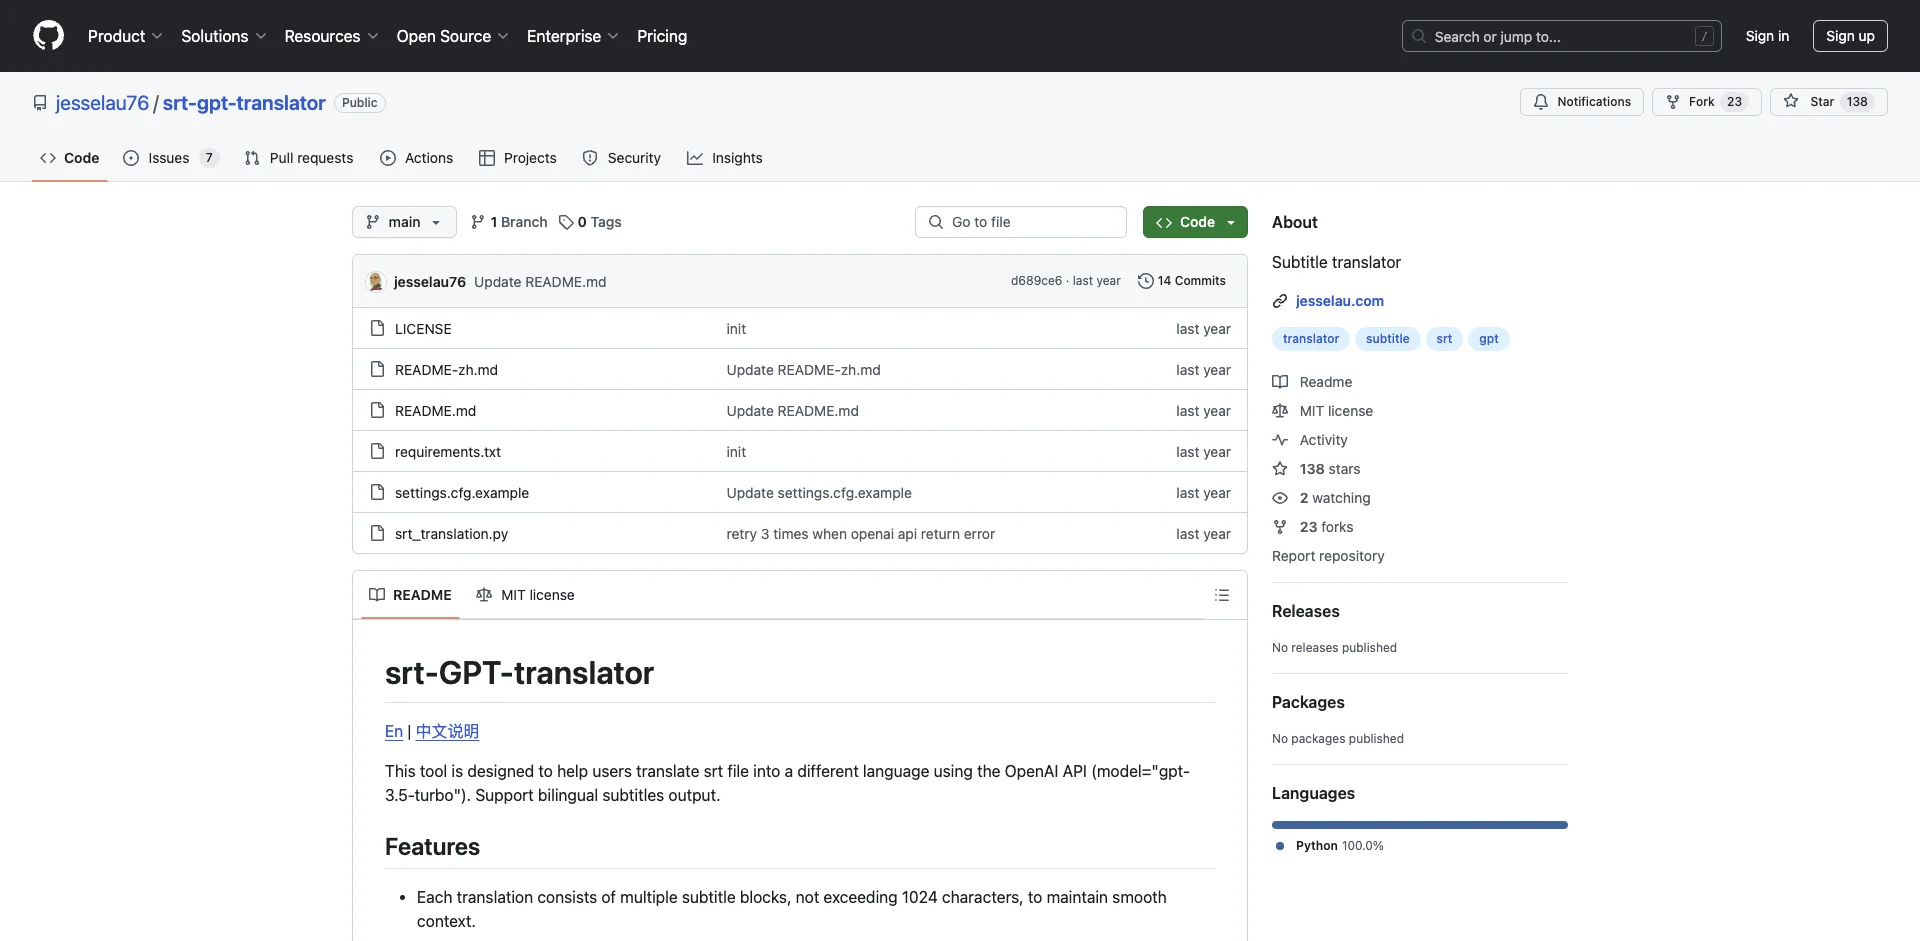Click the file icon next to LICENSE

pyautogui.click(x=377, y=328)
